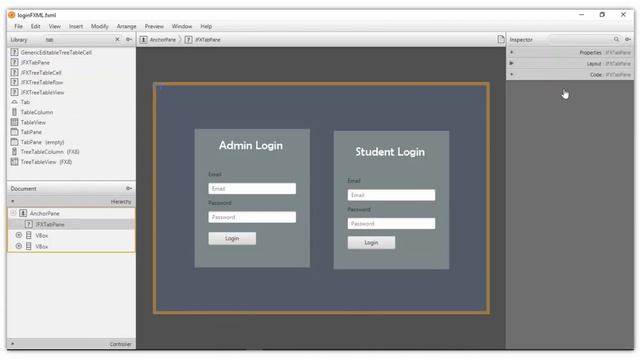Click the TabPane icon in Library

pyautogui.click(x=14, y=132)
